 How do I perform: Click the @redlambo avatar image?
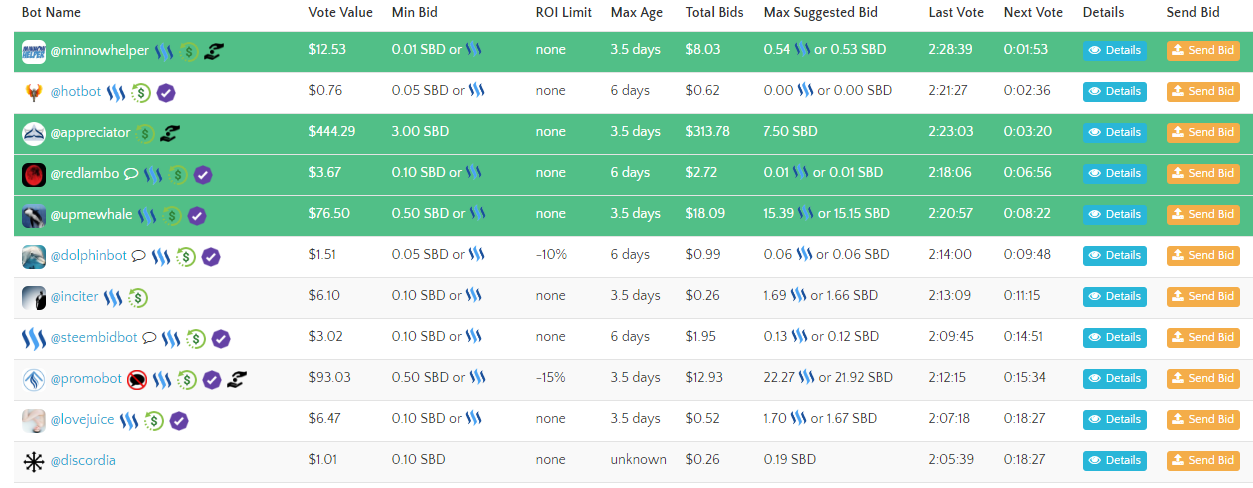point(34,174)
